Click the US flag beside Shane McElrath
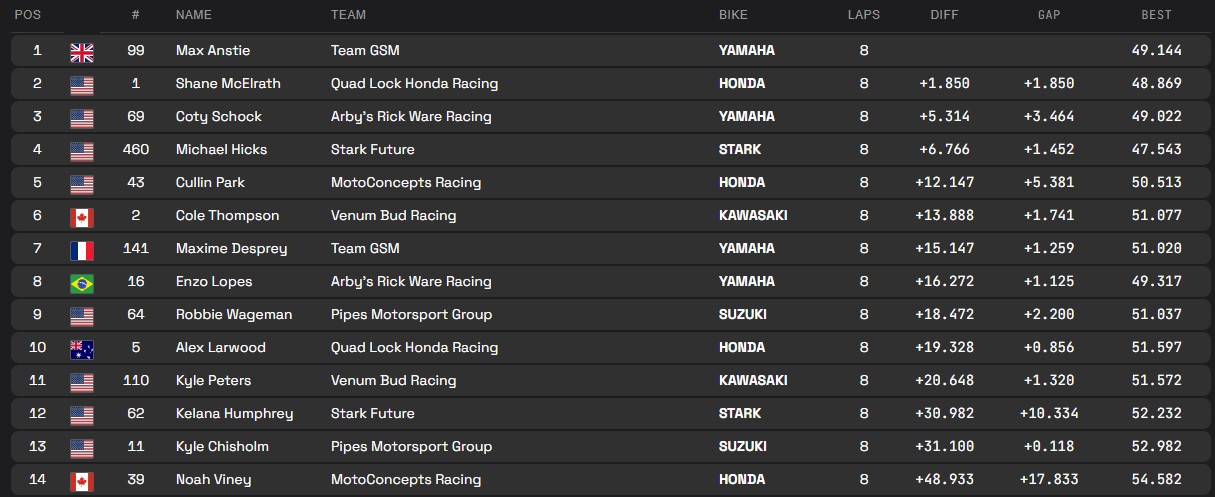Viewport: 1215px width, 497px height. (82, 84)
